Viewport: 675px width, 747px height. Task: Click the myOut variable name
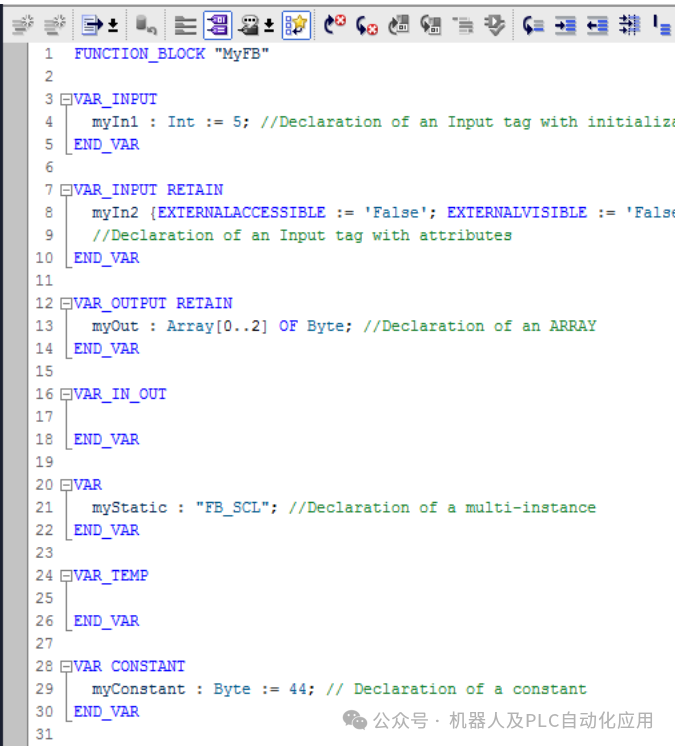coord(115,326)
